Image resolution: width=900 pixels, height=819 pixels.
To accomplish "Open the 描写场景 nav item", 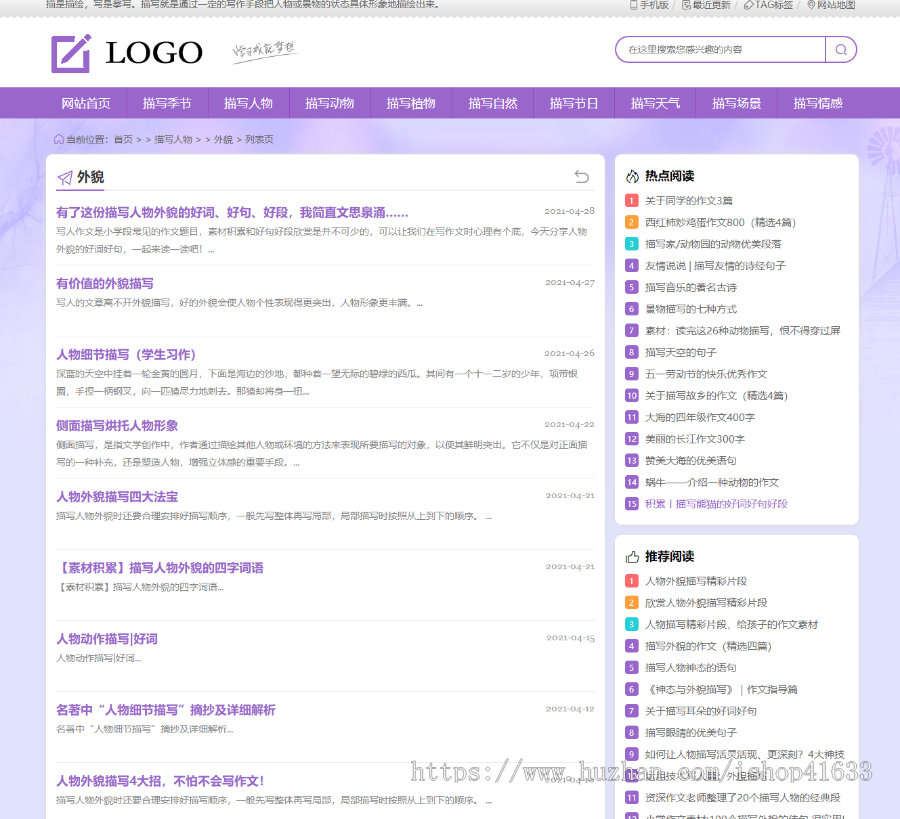I will 736,103.
